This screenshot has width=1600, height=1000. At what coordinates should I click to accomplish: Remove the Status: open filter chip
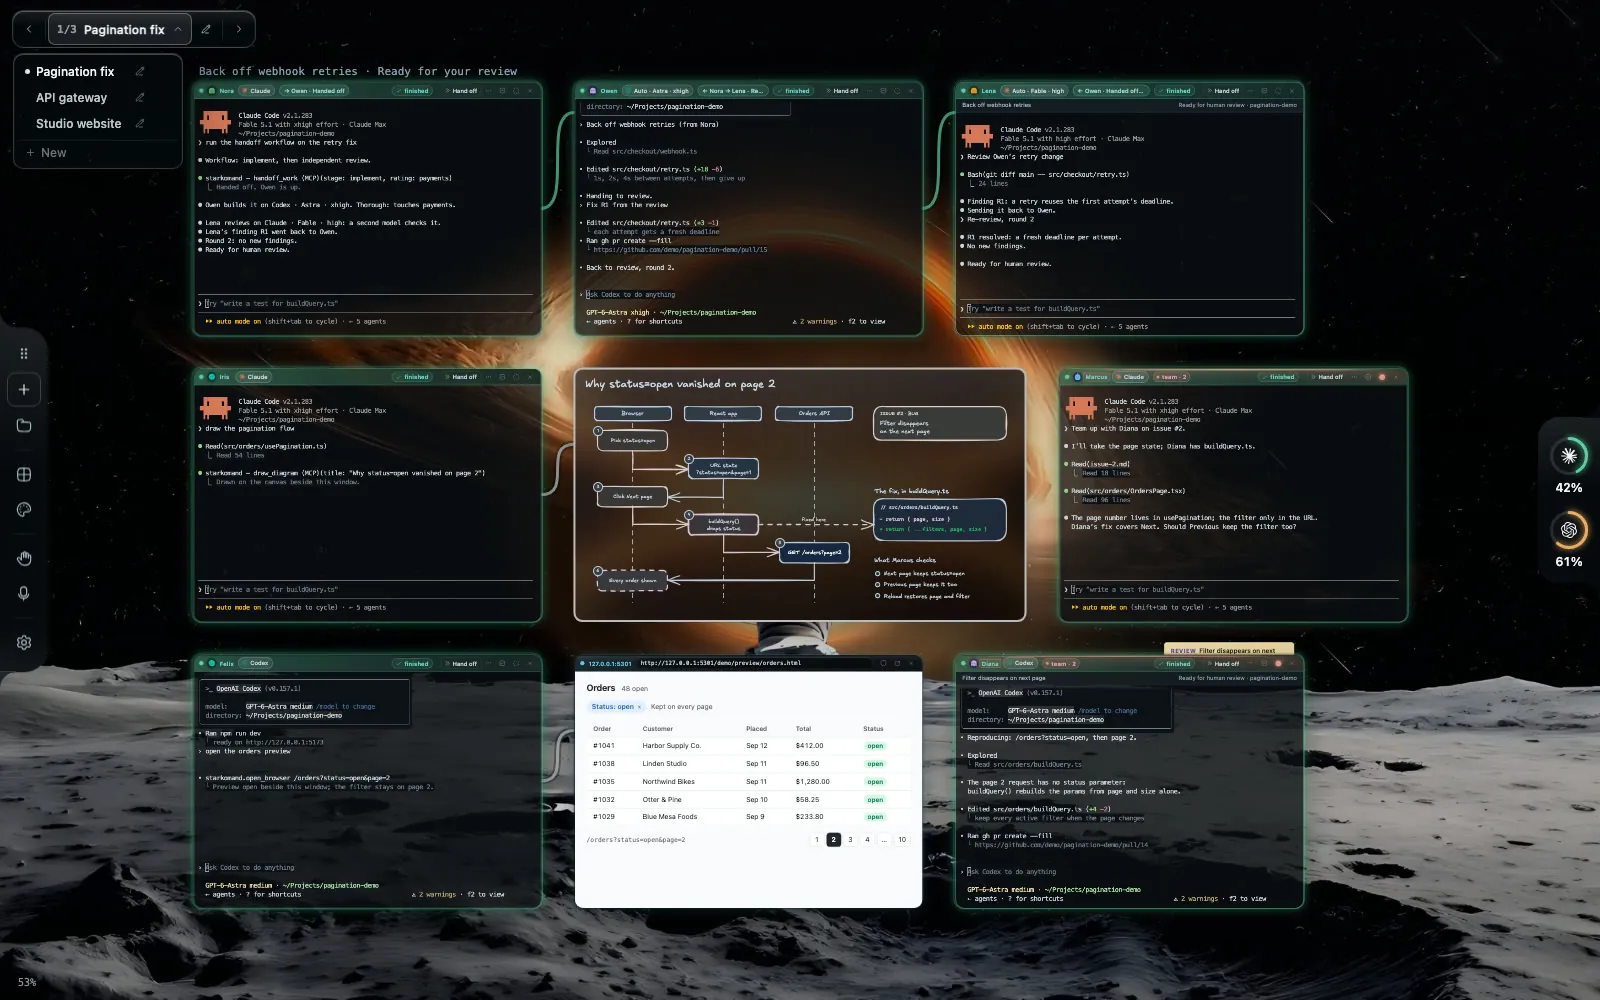[x=639, y=707]
